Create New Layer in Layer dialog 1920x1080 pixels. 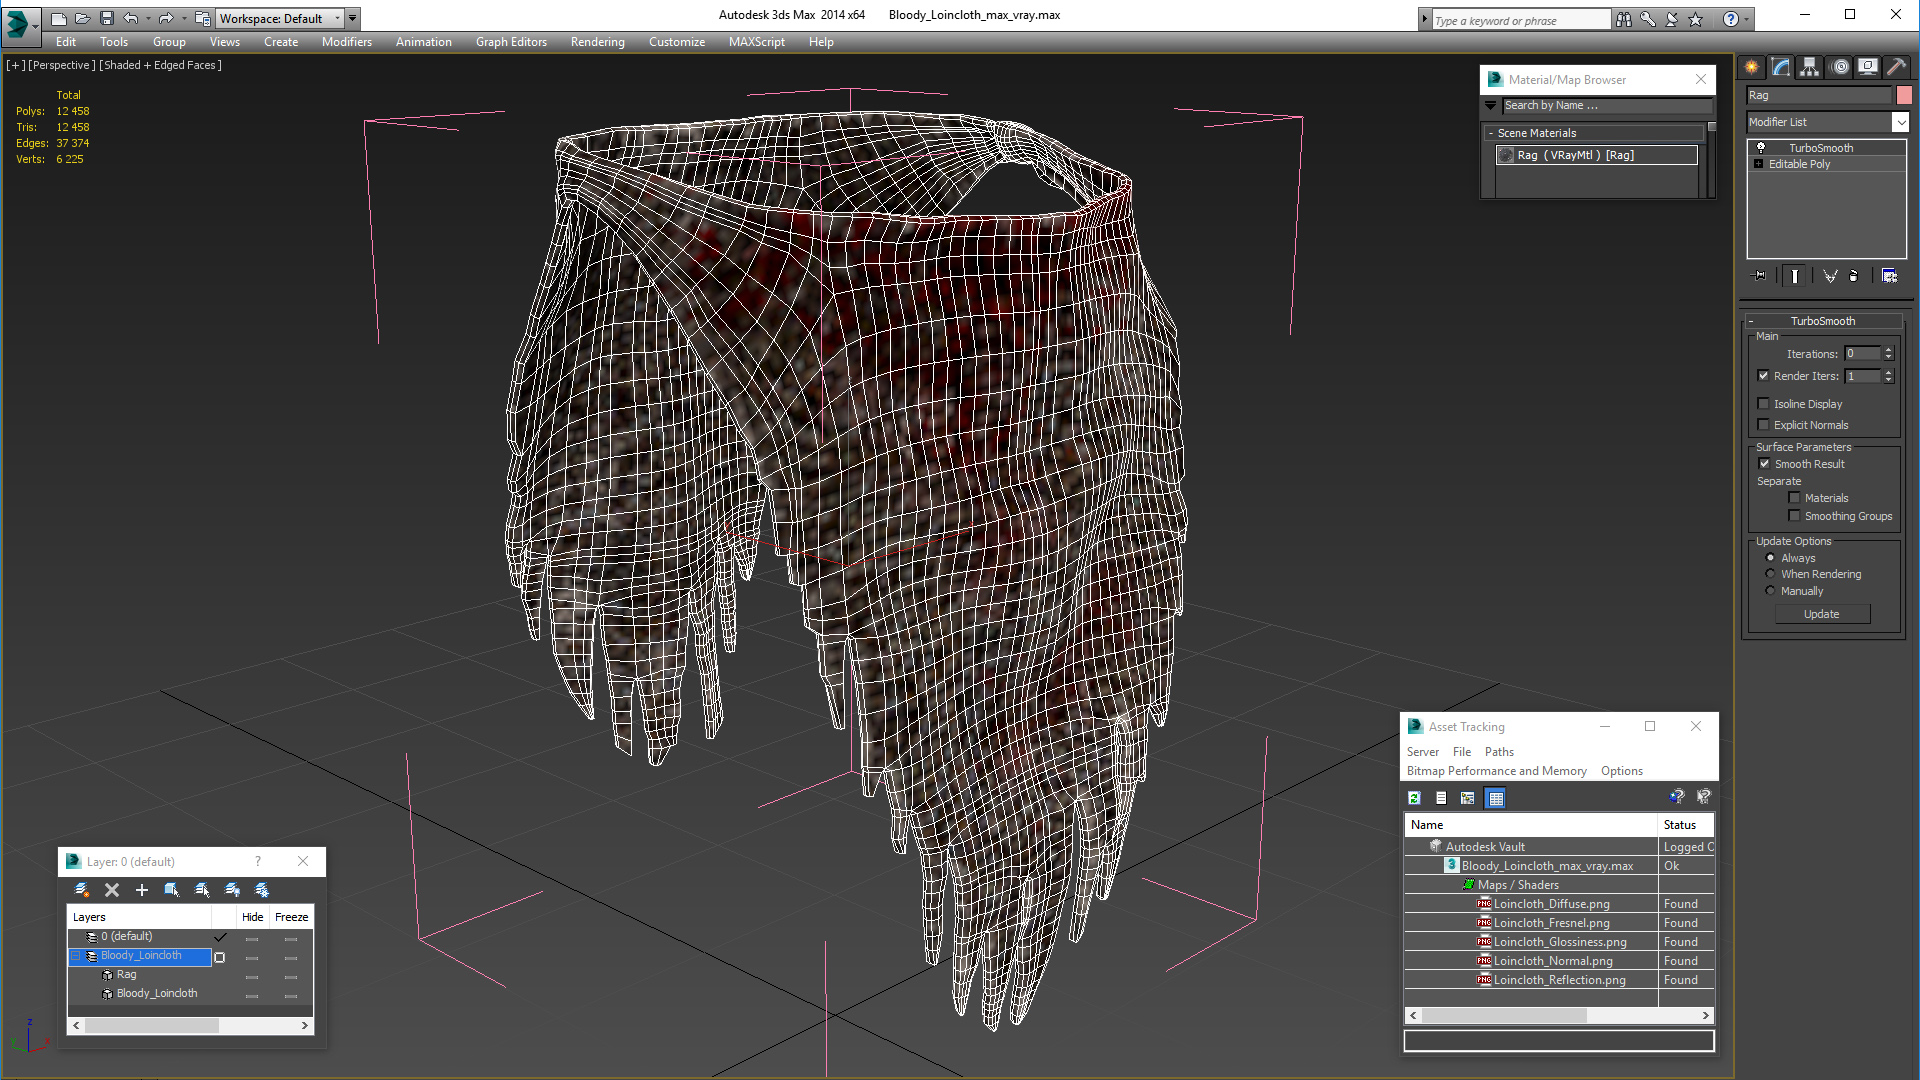pos(82,890)
